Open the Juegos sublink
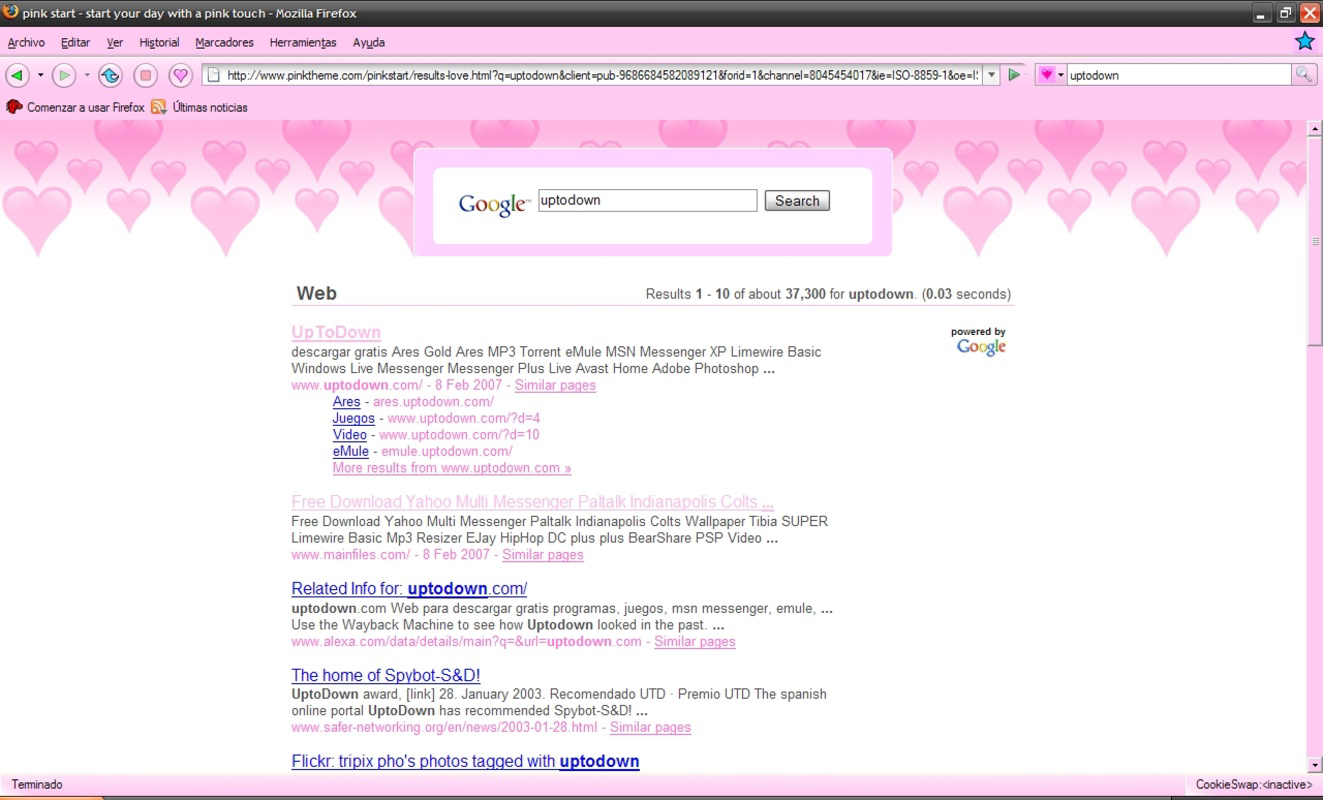 click(354, 418)
